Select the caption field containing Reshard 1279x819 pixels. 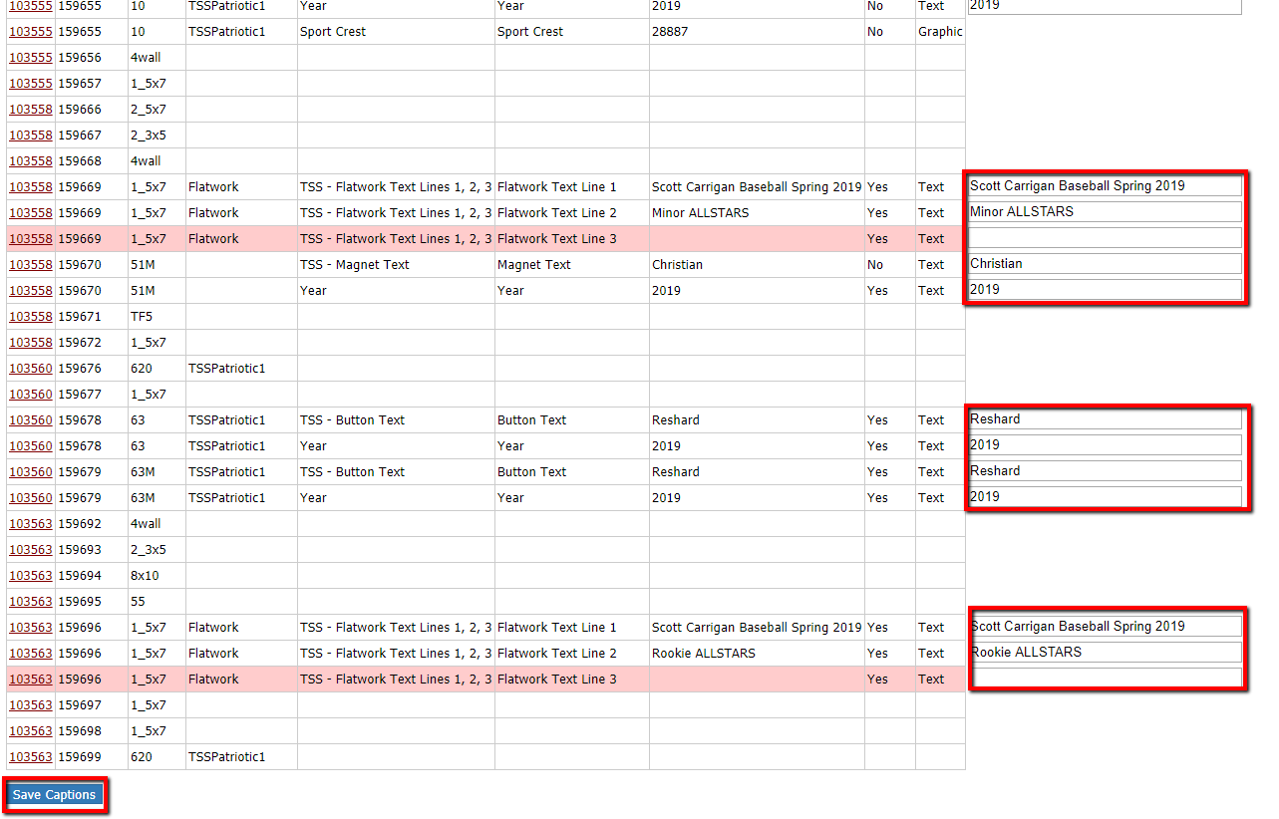[x=1103, y=418]
